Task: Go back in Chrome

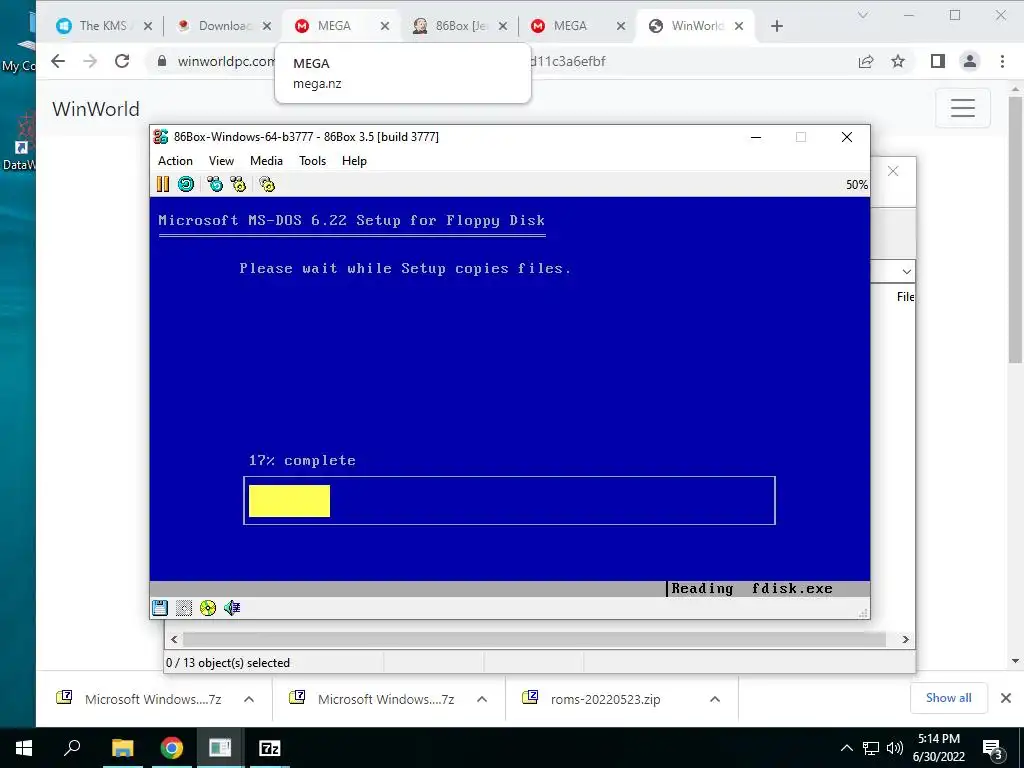Action: tap(58, 61)
